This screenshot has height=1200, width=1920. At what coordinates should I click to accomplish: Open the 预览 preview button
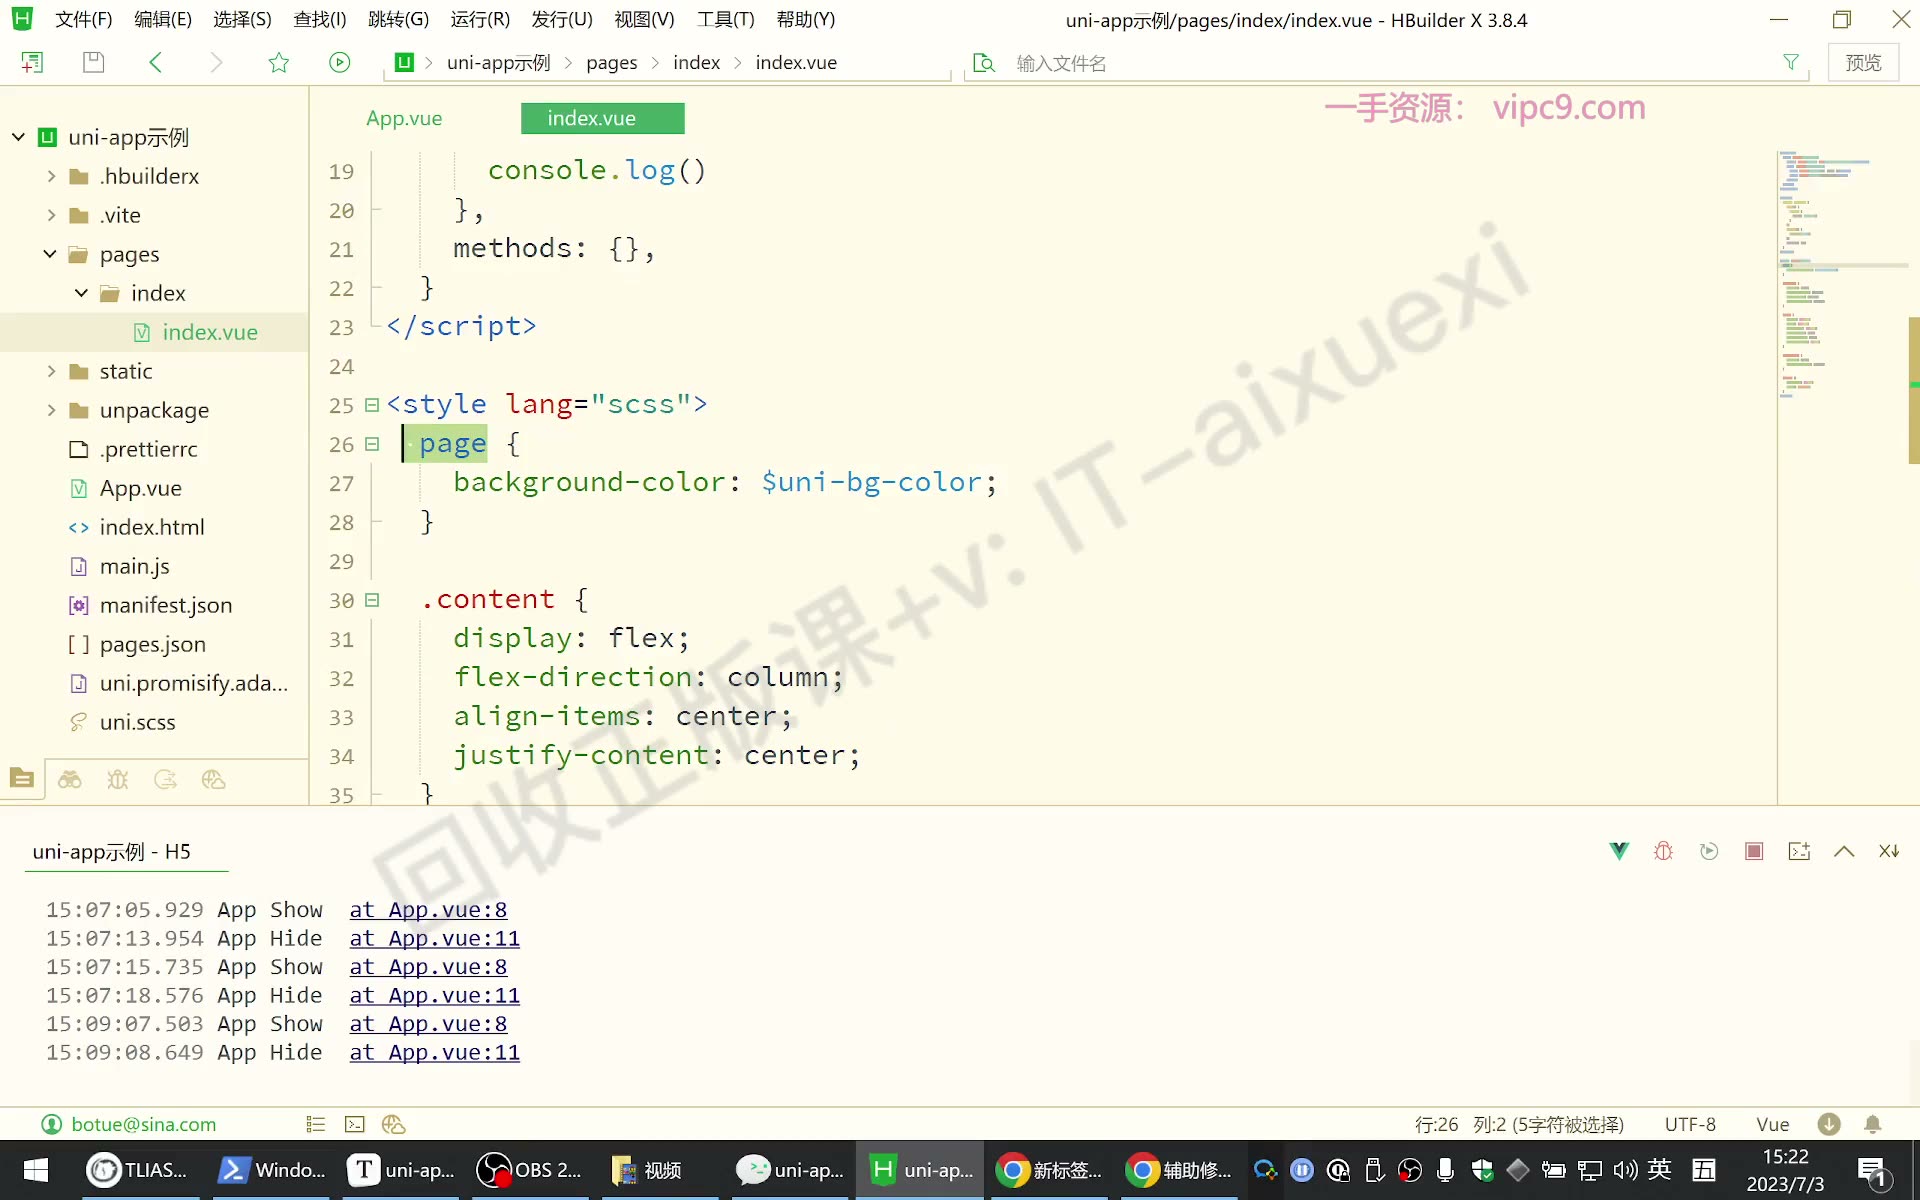[1863, 62]
